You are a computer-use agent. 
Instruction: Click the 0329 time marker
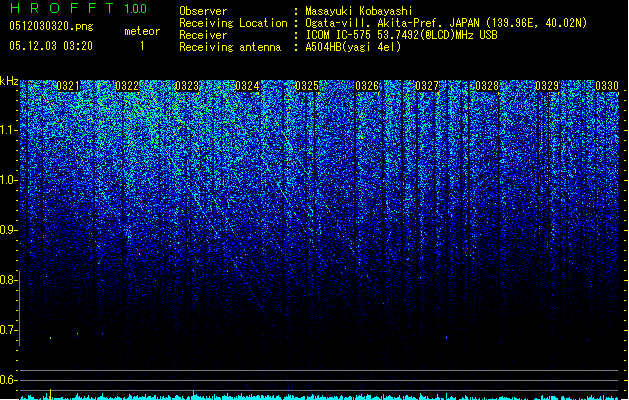[x=547, y=86]
